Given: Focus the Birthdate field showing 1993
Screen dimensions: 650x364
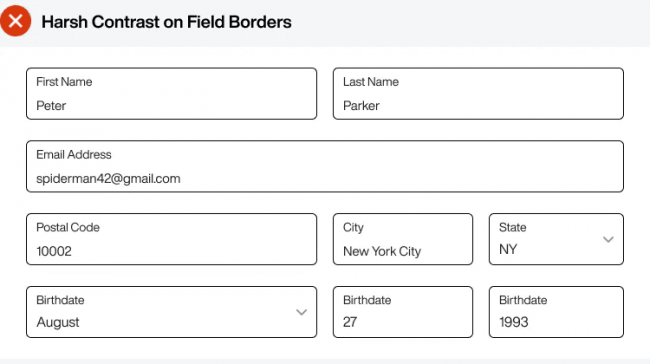Looking at the screenshot, I should (556, 312).
